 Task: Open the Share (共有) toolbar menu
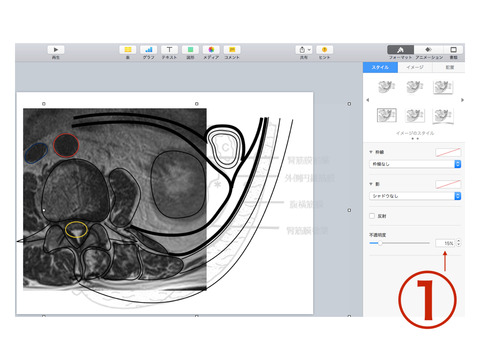[304, 50]
